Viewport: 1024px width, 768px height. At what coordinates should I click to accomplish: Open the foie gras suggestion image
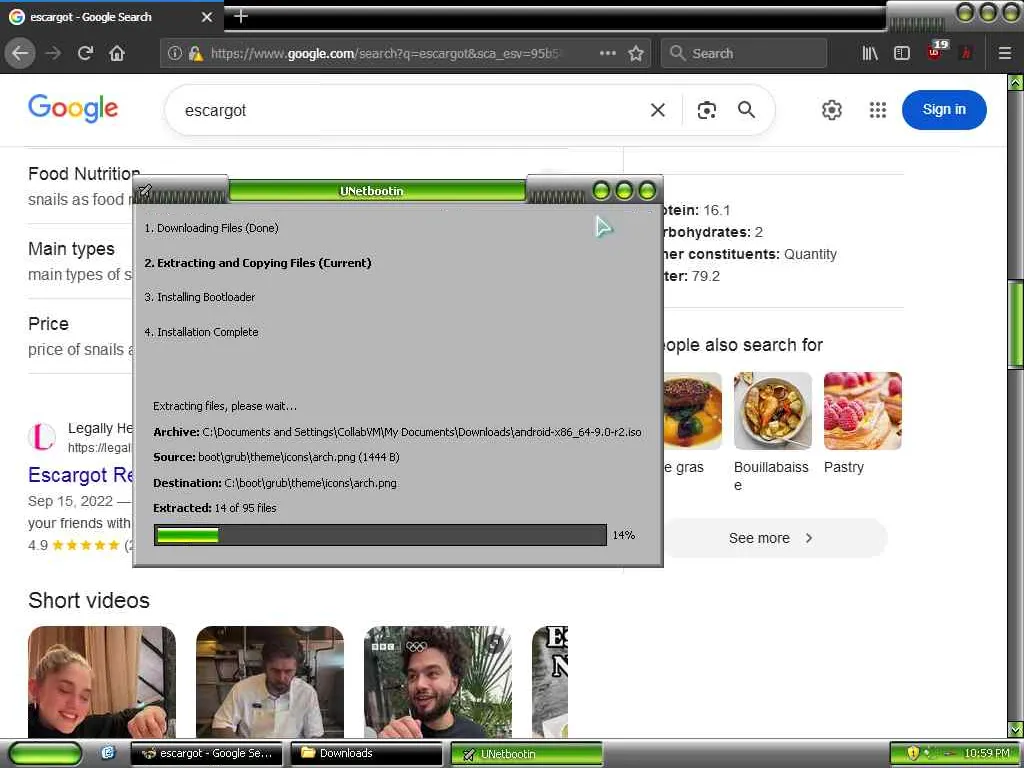[692, 411]
